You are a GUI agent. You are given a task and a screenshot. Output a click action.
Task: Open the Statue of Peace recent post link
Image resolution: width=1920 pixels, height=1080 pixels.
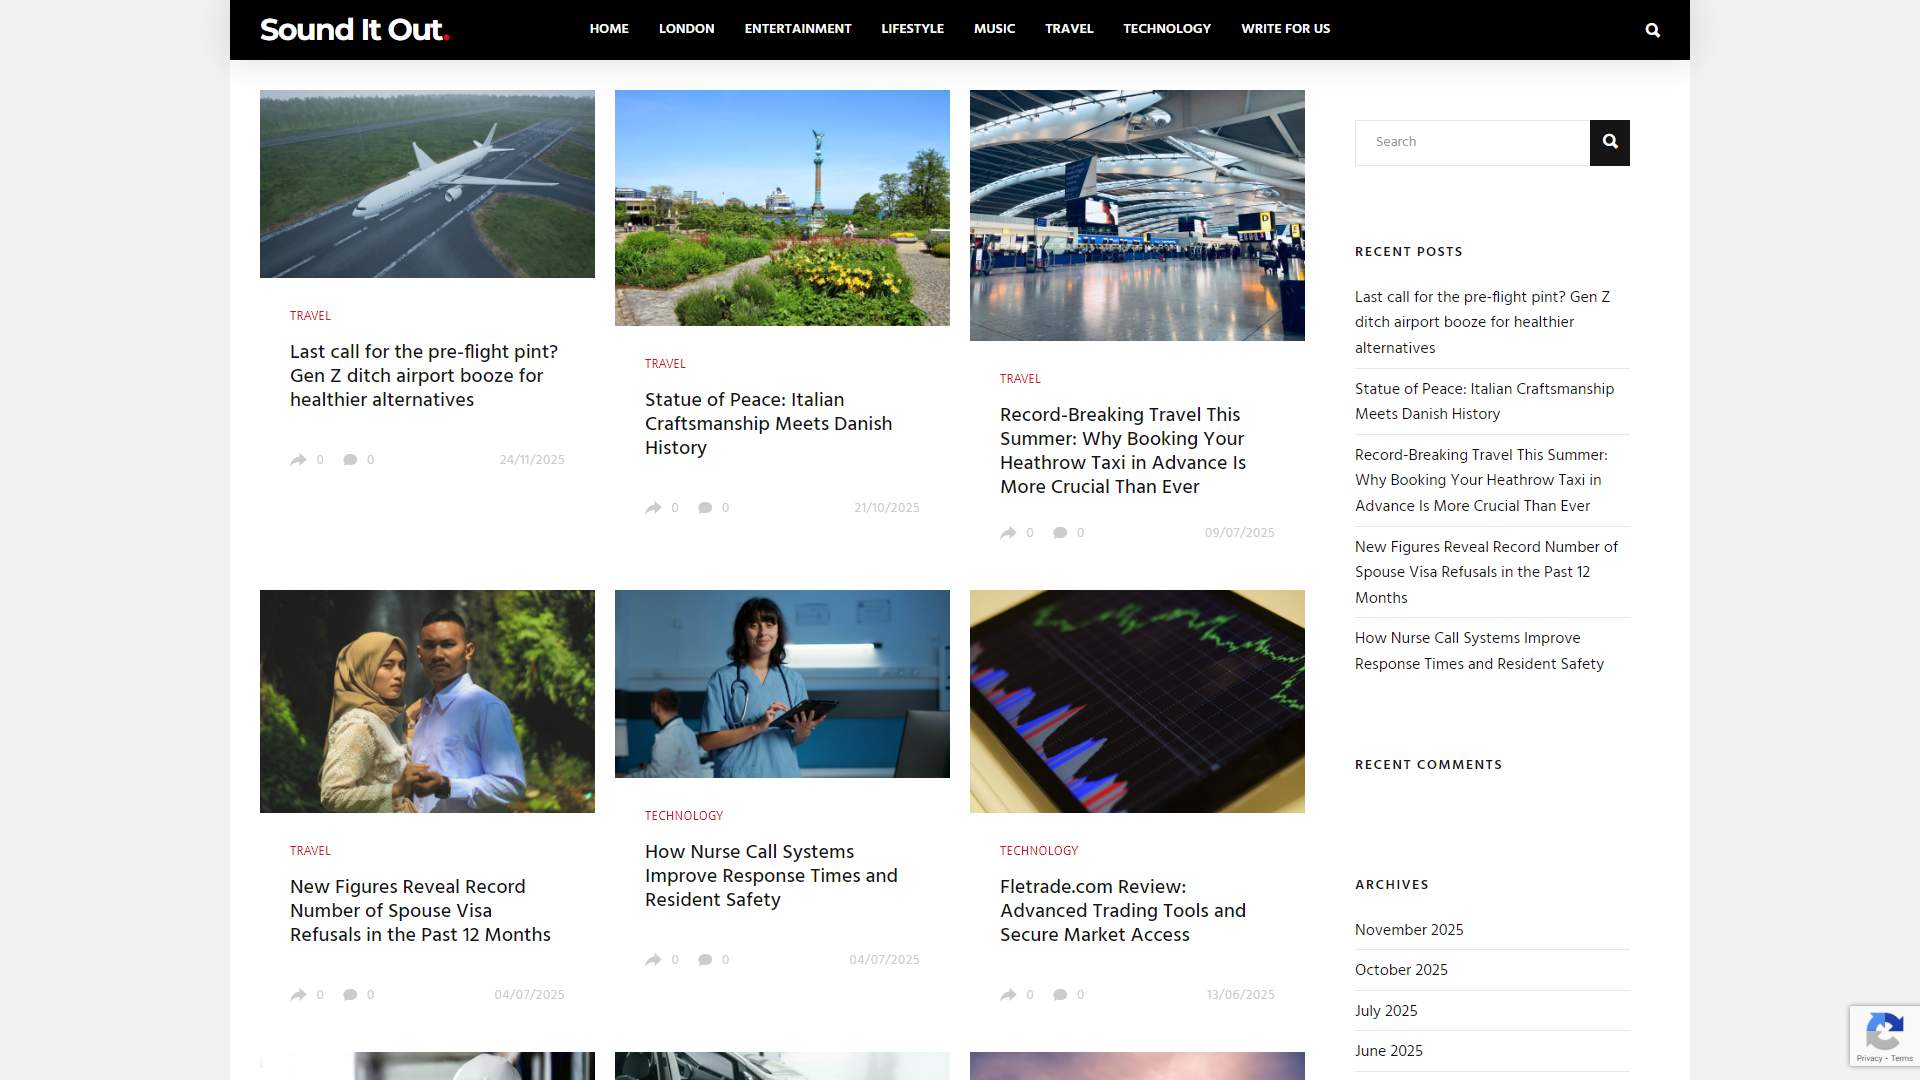[1484, 401]
